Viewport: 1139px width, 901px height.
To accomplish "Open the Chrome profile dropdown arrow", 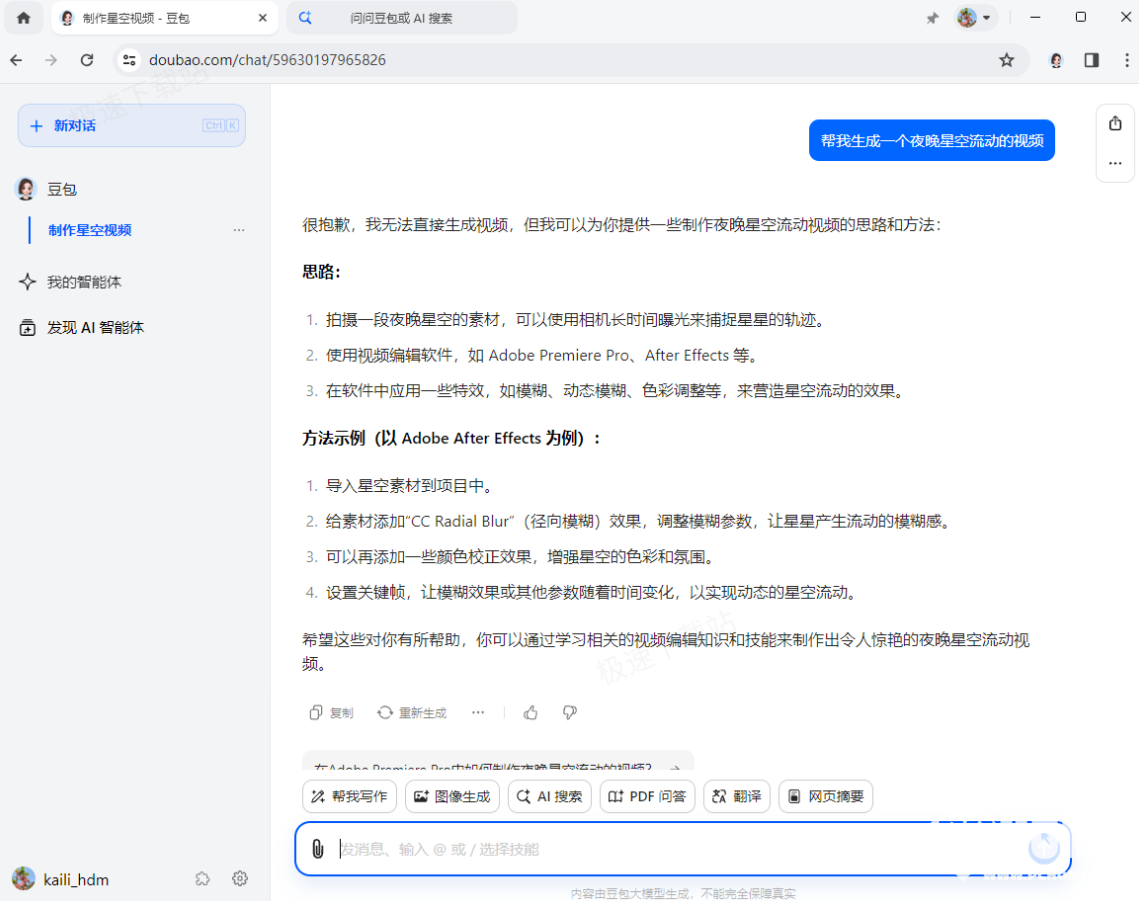I will (x=987, y=18).
